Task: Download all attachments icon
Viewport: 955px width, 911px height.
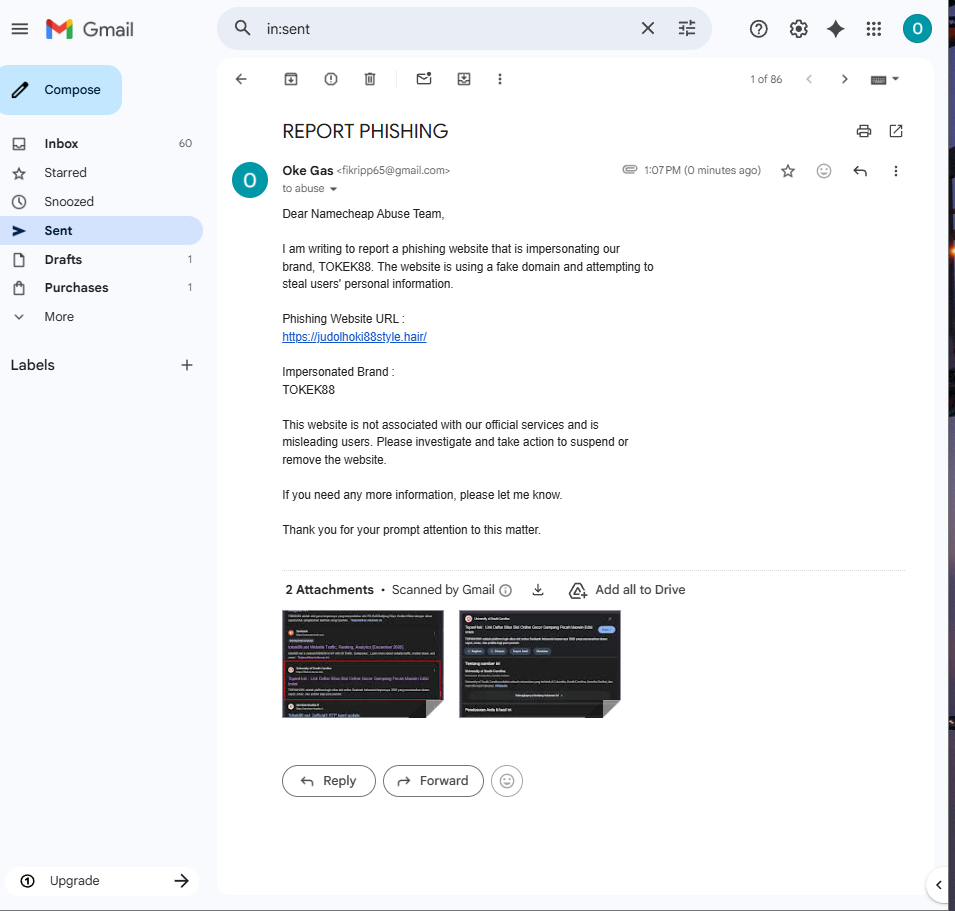Action: tap(538, 589)
